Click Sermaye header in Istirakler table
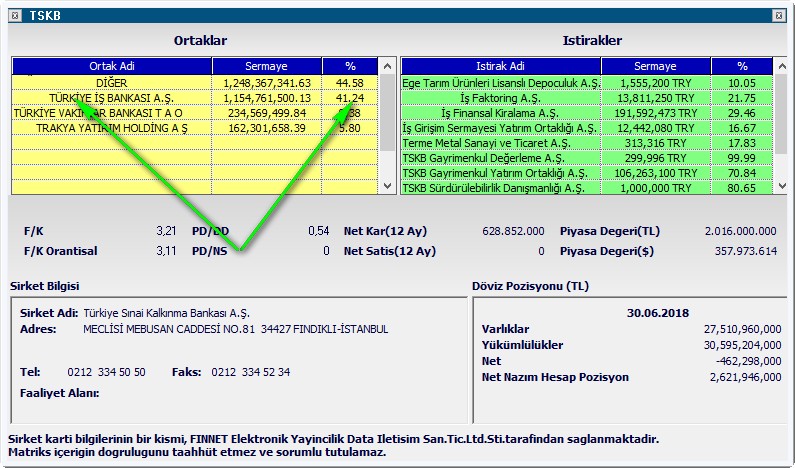The image size is (795, 468). pyautogui.click(x=656, y=66)
